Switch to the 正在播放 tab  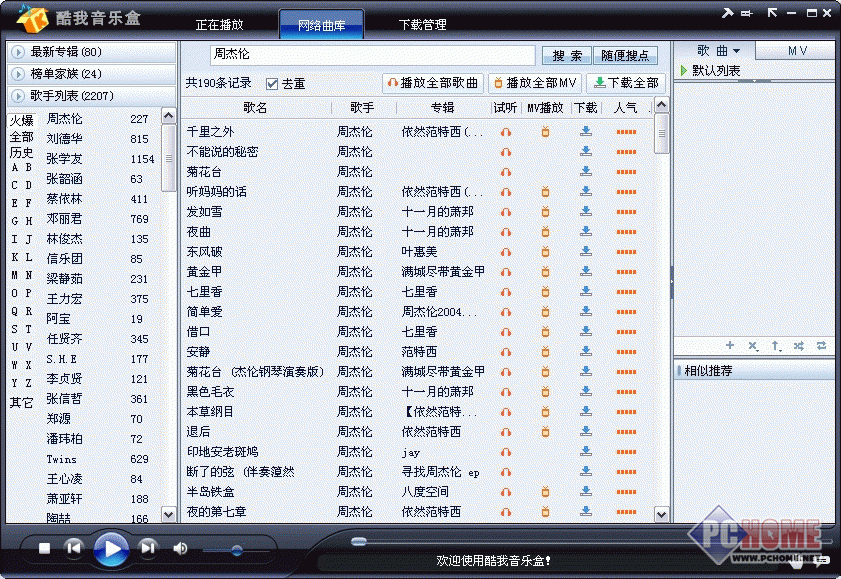(219, 25)
